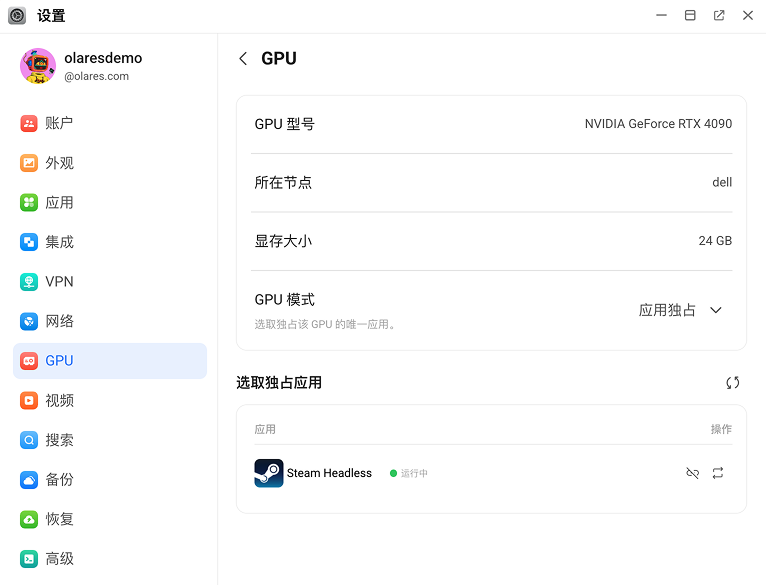Screen dimensions: 766x585
Task: Click the 恢复 restore icon
Action: [29, 519]
